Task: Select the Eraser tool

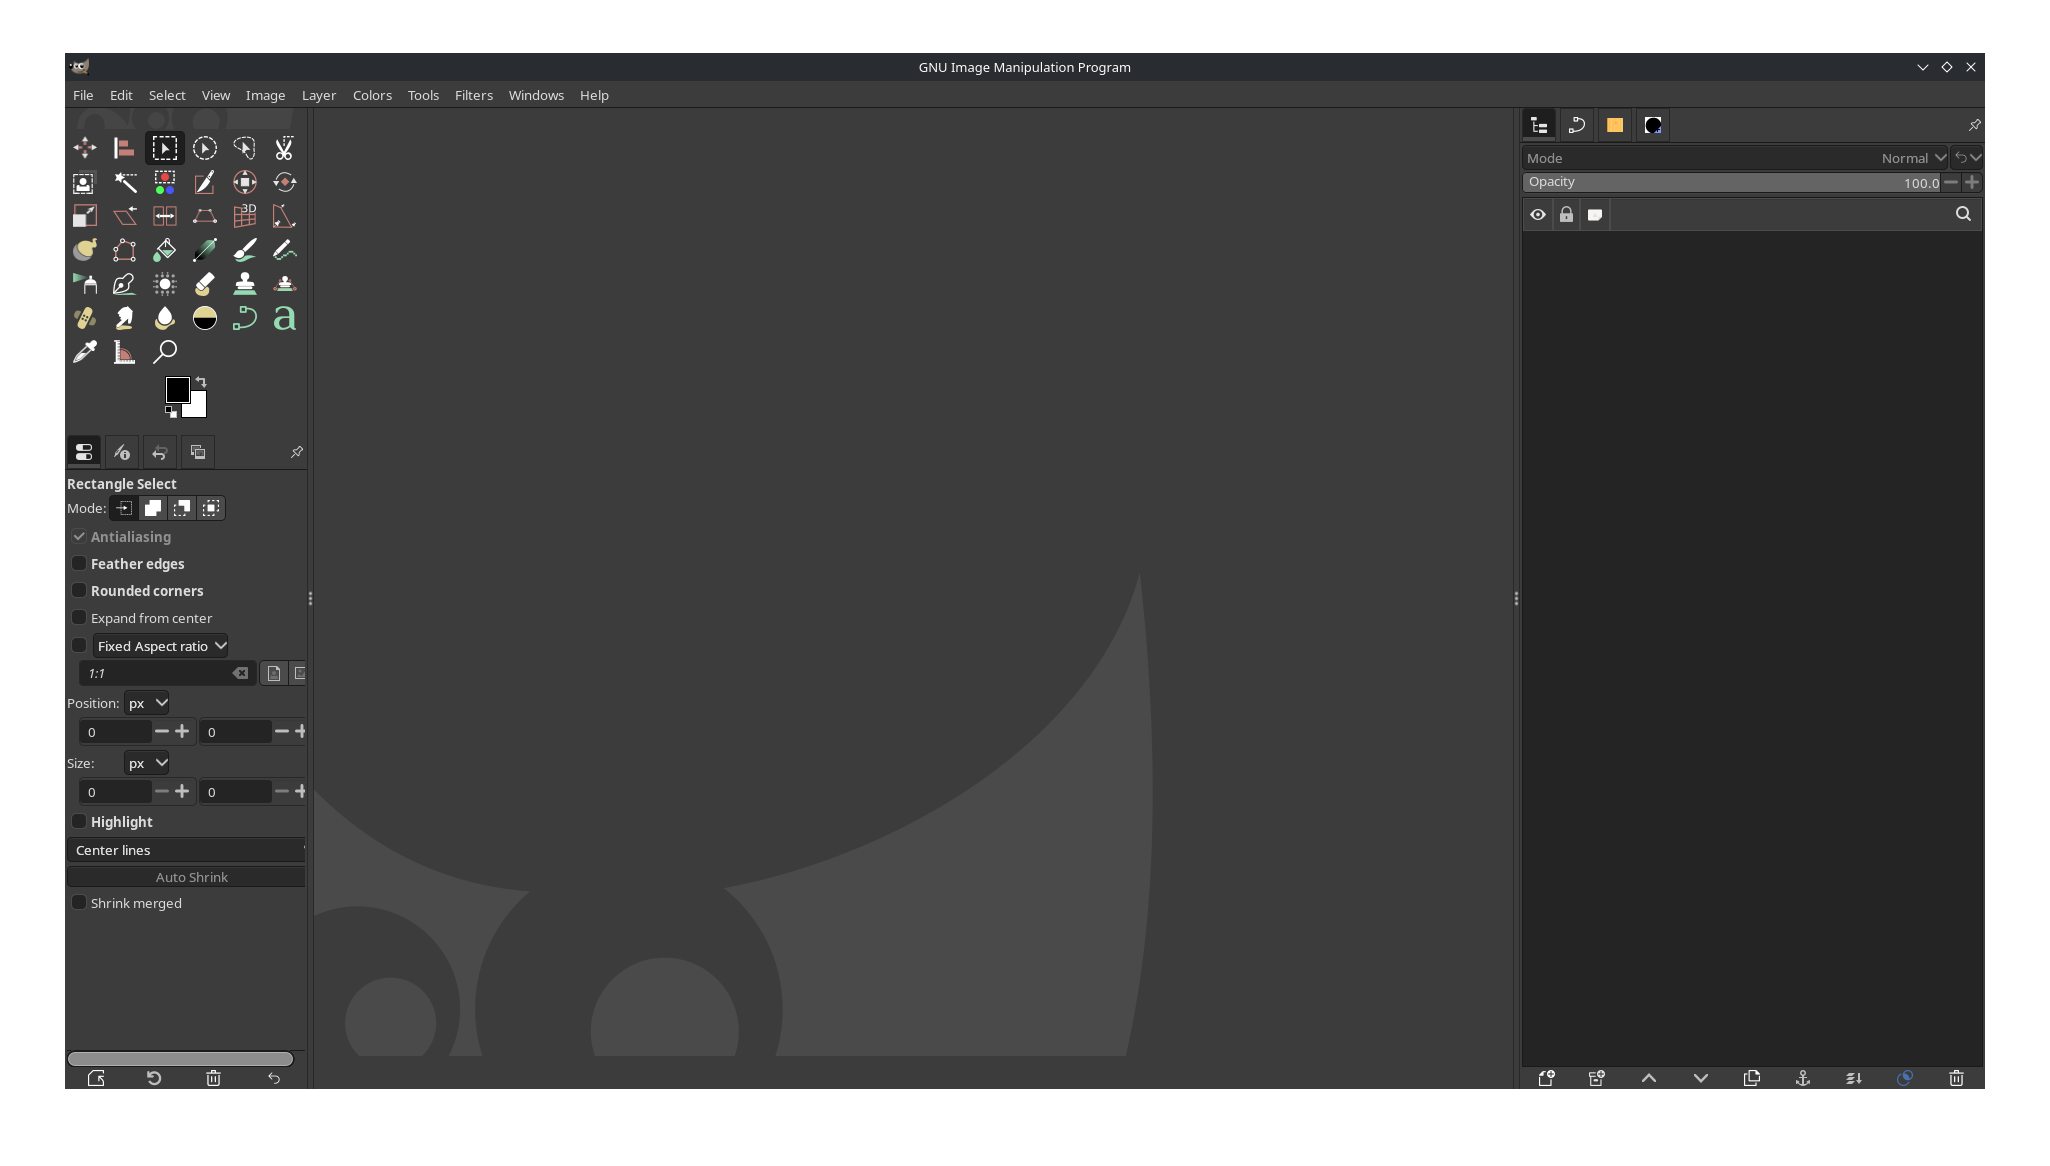Action: [205, 284]
